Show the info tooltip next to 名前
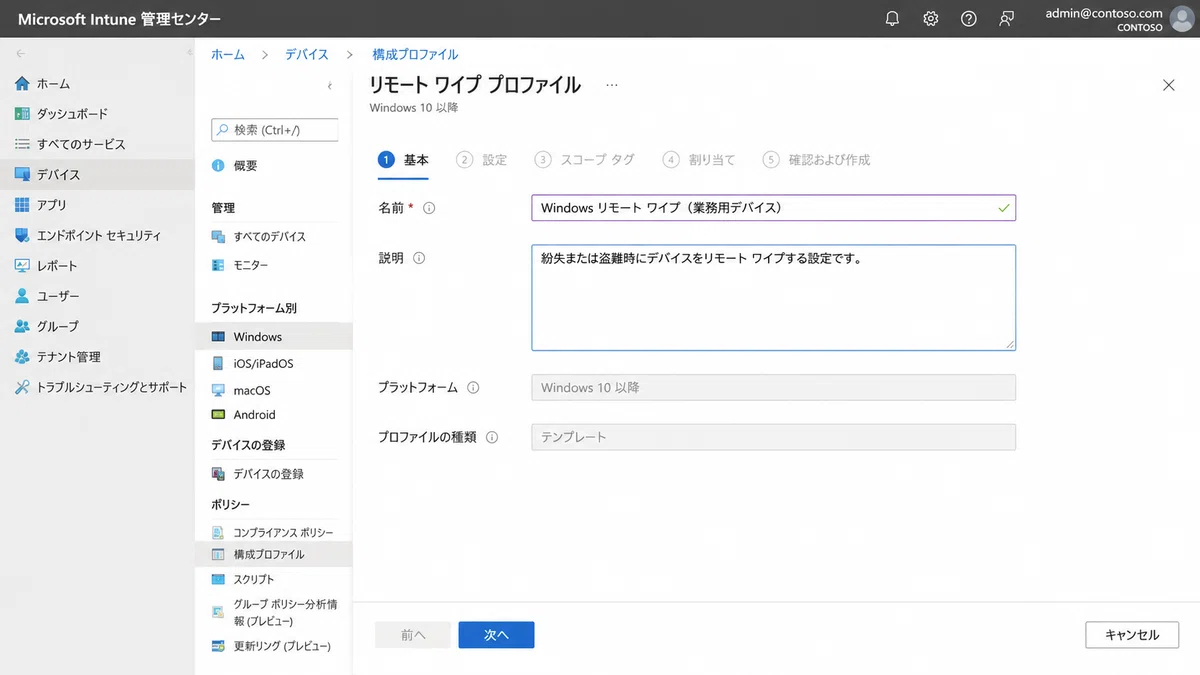This screenshot has height=675, width=1200. click(x=429, y=209)
